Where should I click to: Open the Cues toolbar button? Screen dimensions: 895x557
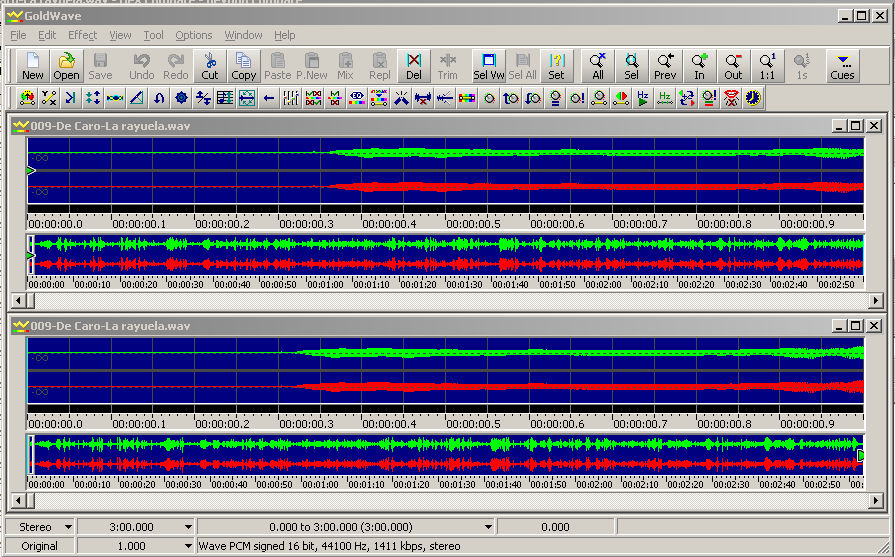pyautogui.click(x=842, y=66)
